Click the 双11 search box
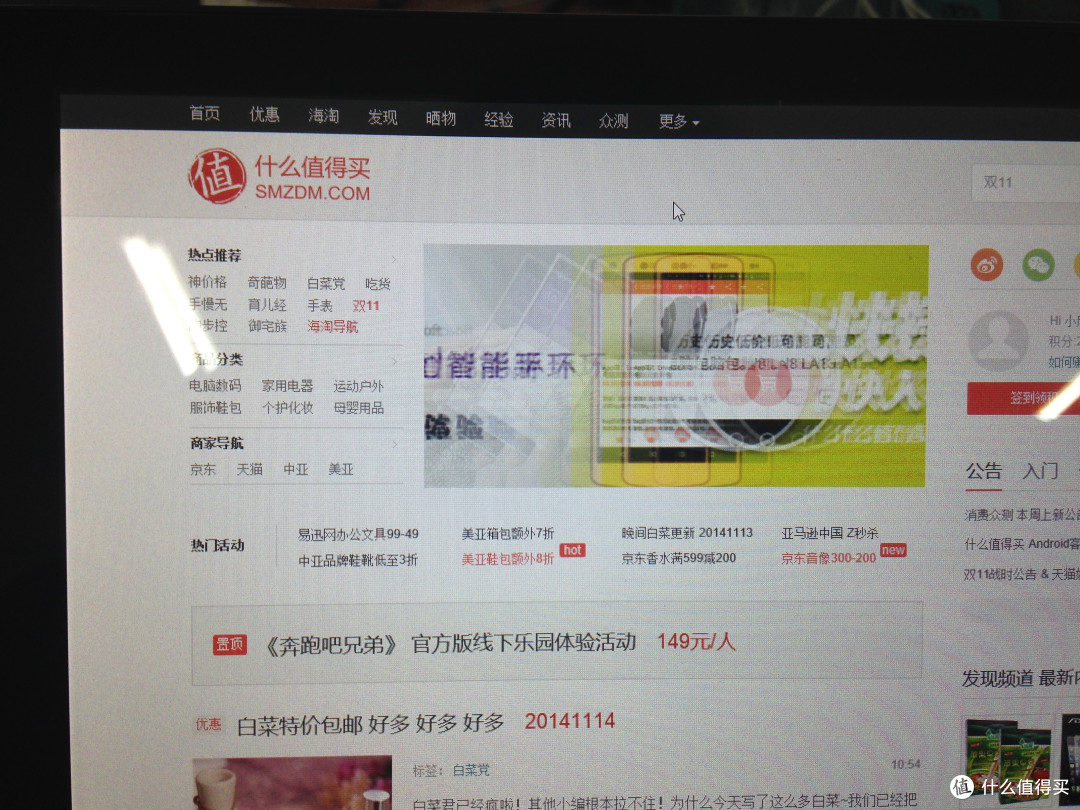 (1026, 183)
